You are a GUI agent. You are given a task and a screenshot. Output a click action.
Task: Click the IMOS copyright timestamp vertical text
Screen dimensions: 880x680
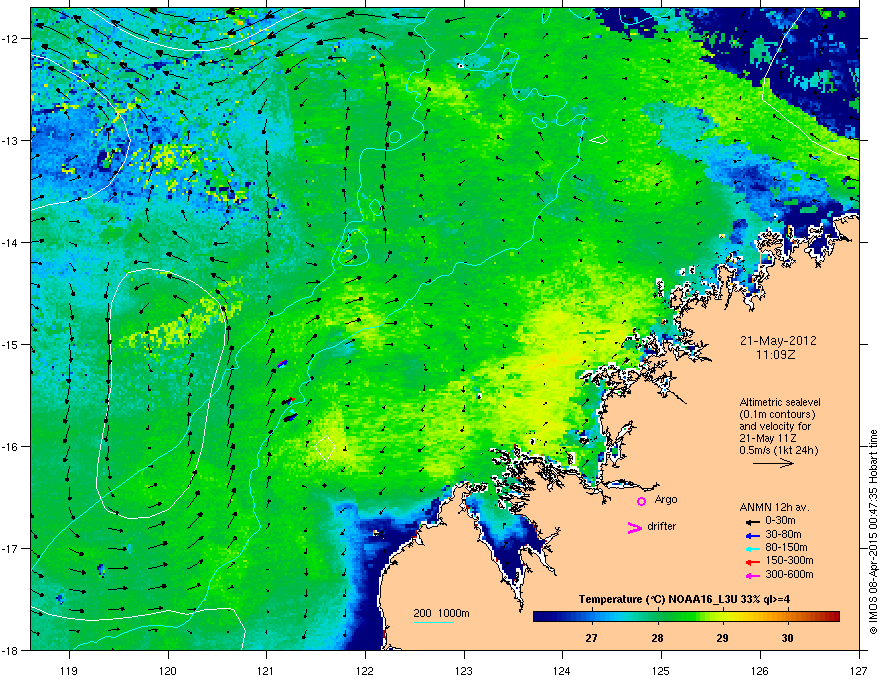coord(873,532)
